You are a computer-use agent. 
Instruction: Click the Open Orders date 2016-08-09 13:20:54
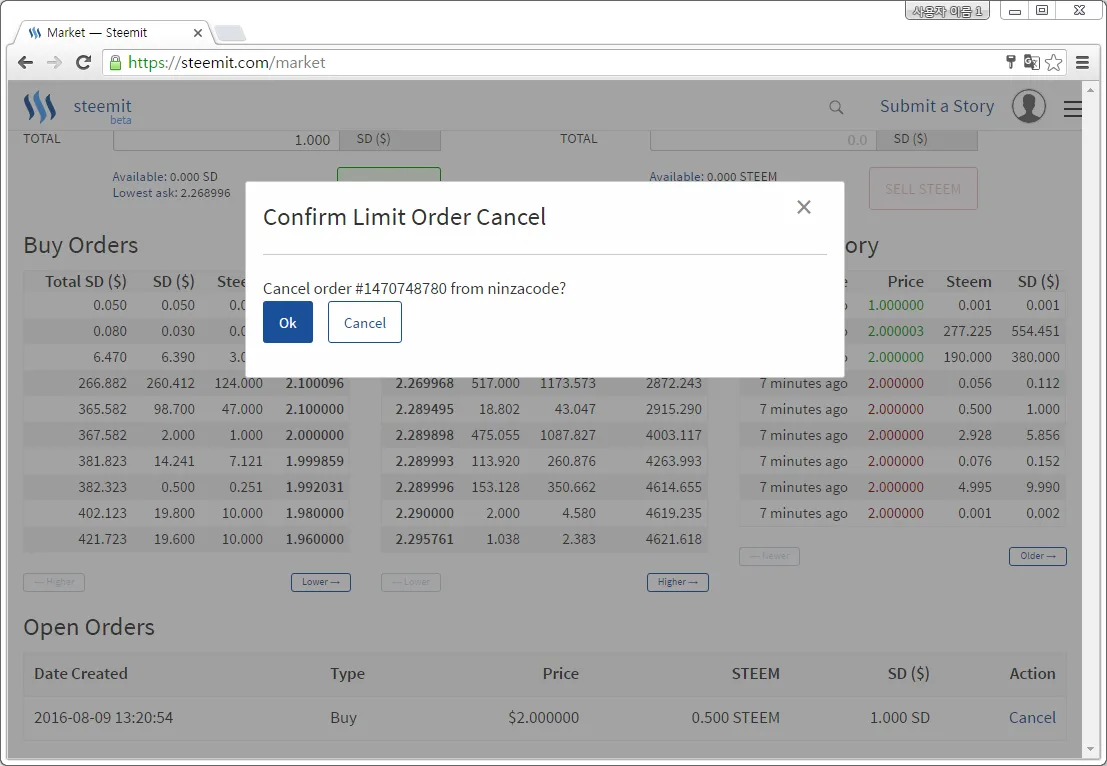(x=104, y=717)
